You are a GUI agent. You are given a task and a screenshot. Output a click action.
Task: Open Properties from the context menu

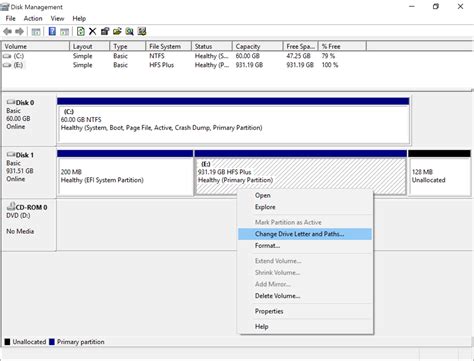[305, 311]
